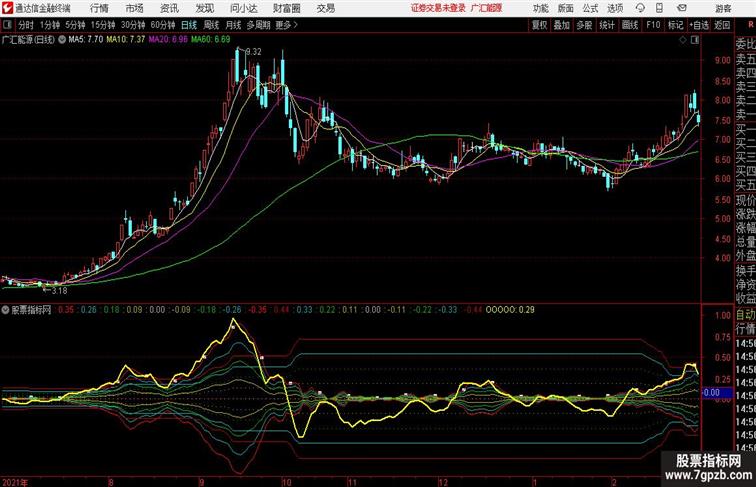Open the 资讯 menu
This screenshot has width=756, height=487.
point(169,8)
